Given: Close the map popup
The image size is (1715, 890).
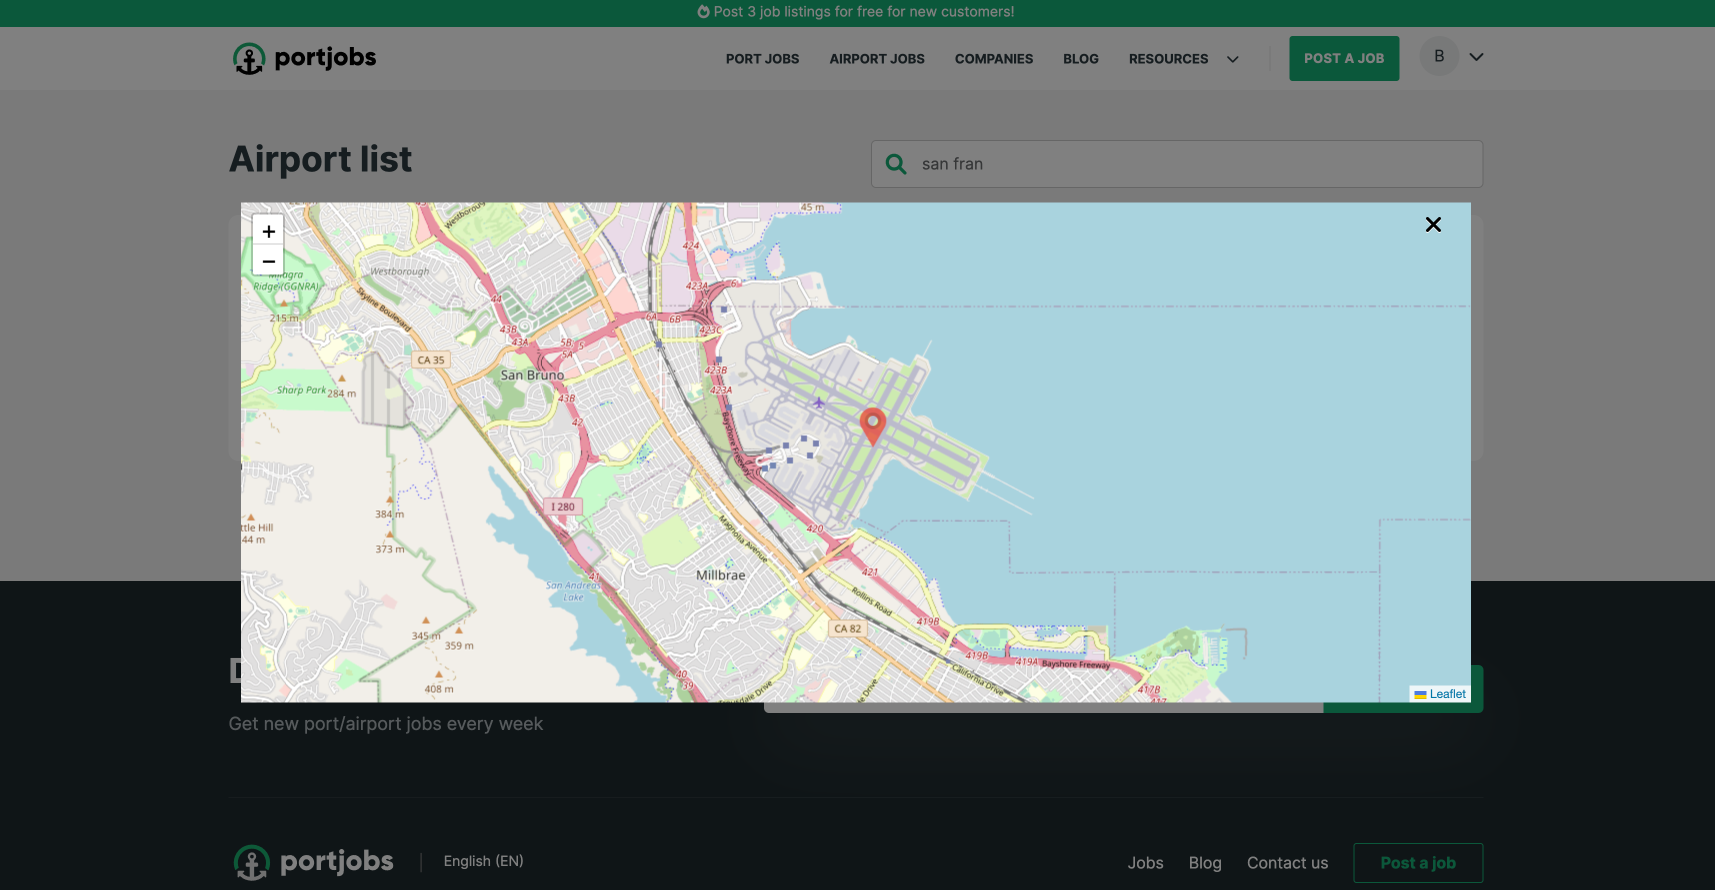Looking at the screenshot, I should click(1433, 225).
